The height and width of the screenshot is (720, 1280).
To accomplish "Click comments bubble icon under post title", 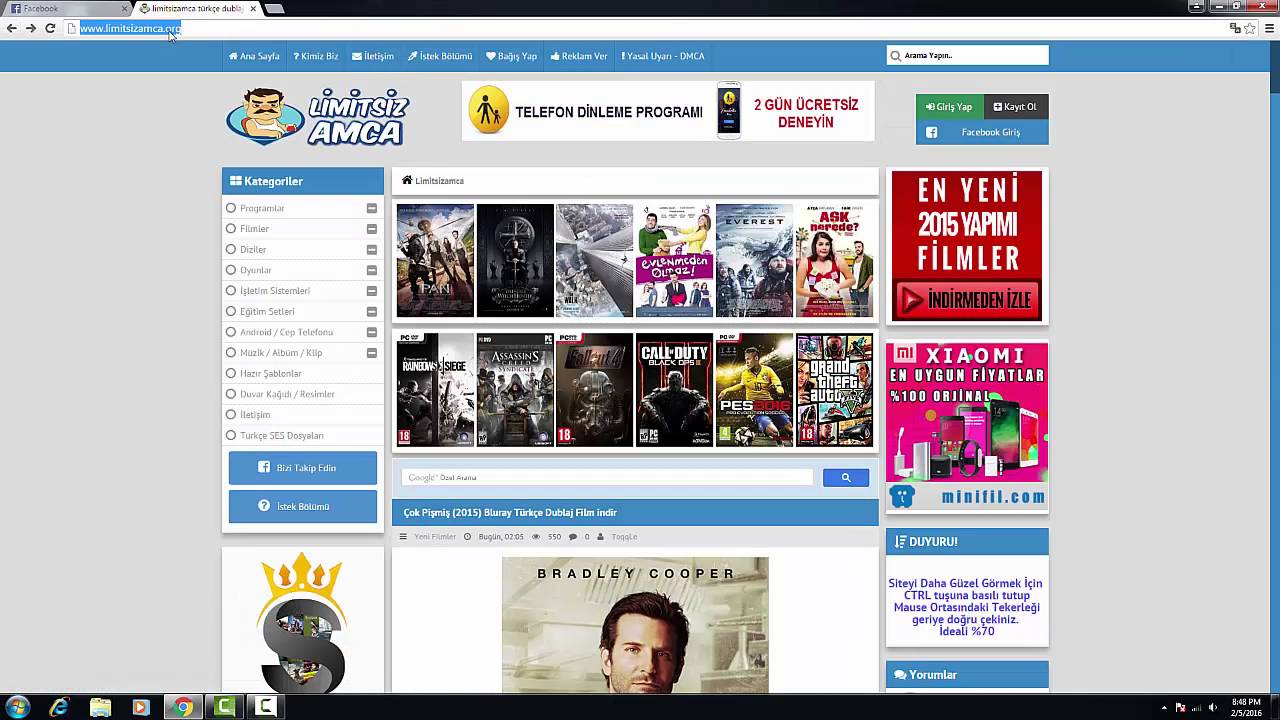I will [573, 537].
